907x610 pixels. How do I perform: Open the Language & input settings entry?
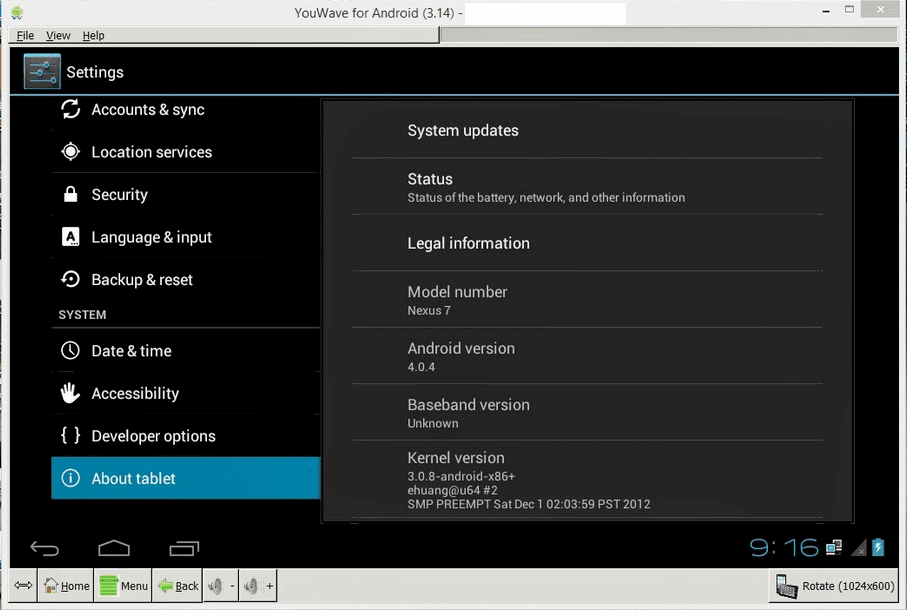click(x=186, y=237)
